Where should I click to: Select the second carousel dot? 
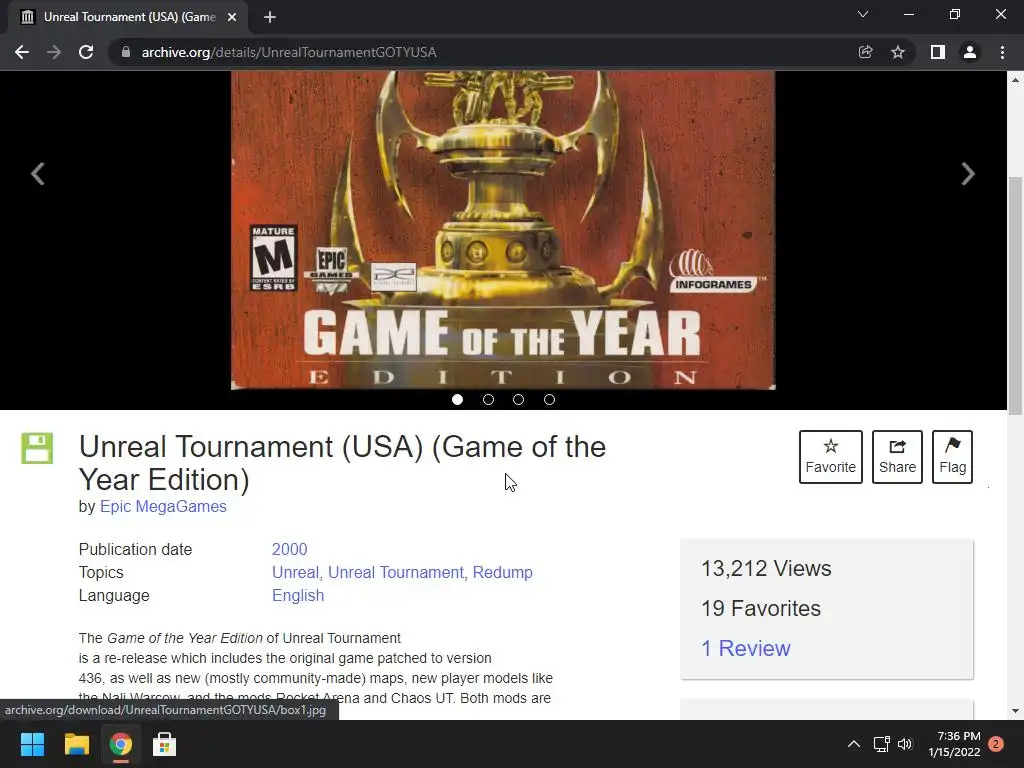click(488, 399)
